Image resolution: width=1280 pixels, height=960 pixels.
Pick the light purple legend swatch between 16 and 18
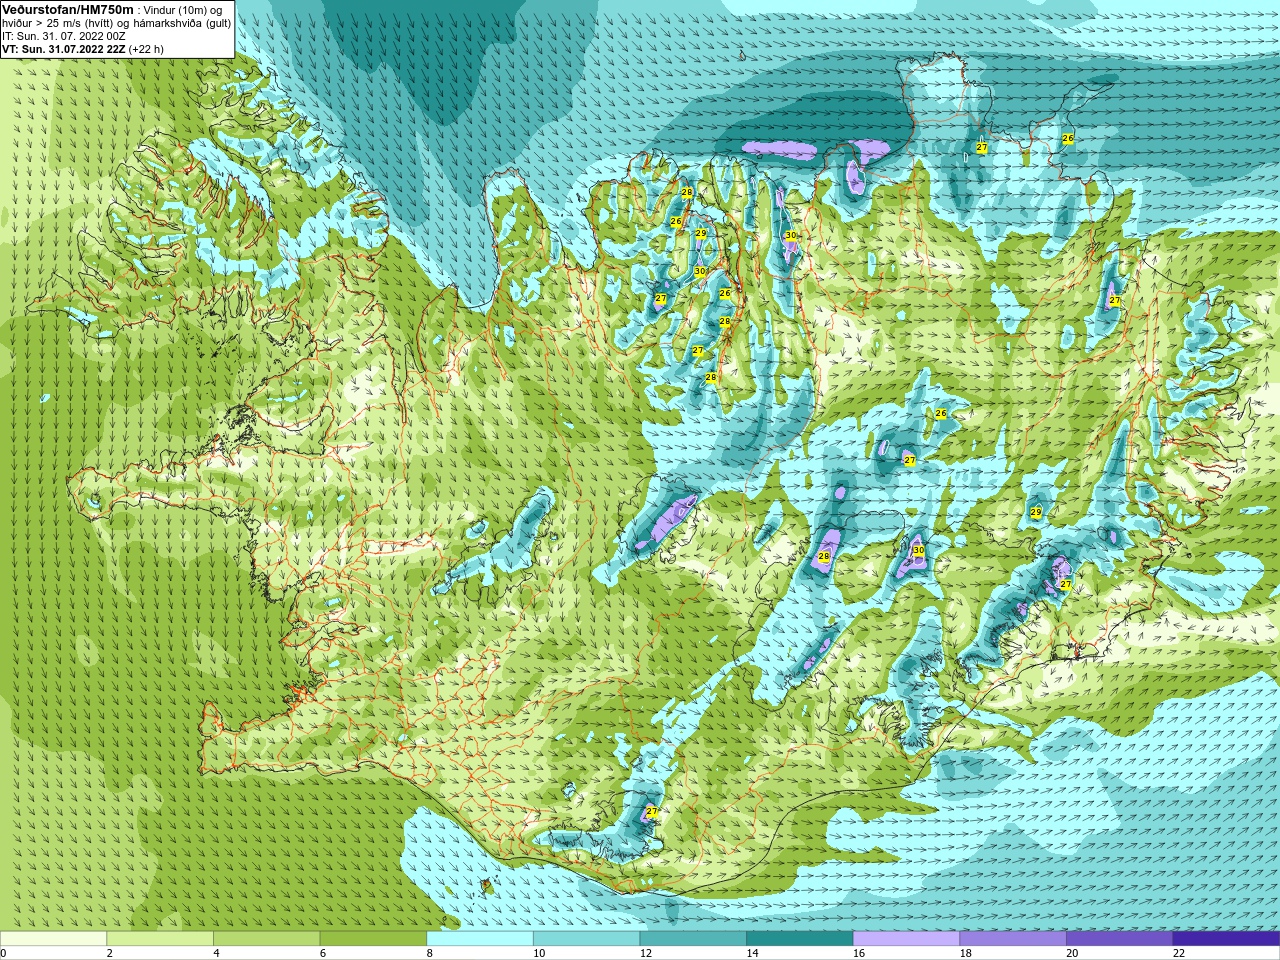[906, 938]
